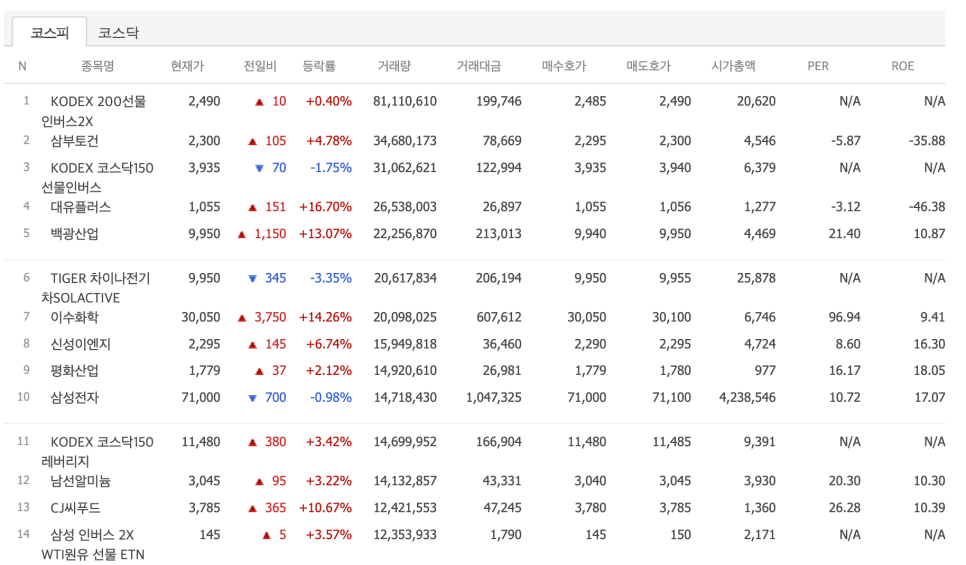The width and height of the screenshot is (966, 565).
Task: Click the 거래대금 column header
Action: (x=479, y=66)
